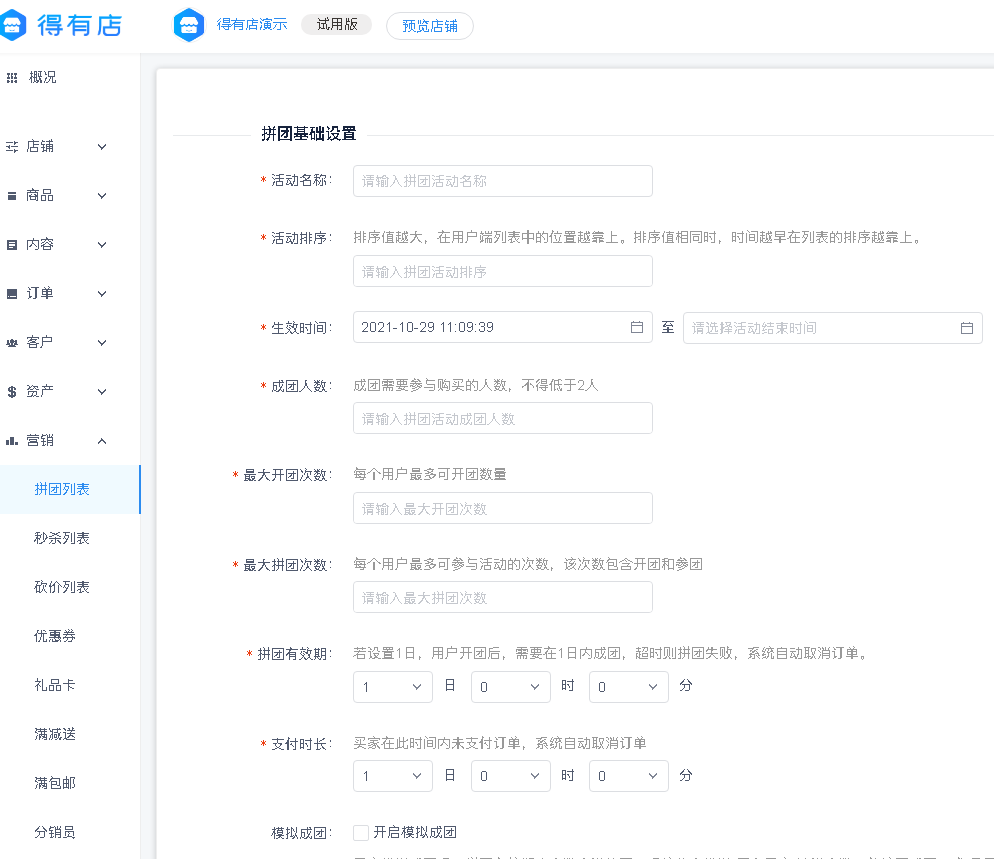Open 支付时长 hour dropdown
The height and width of the screenshot is (859, 994).
(x=511, y=776)
